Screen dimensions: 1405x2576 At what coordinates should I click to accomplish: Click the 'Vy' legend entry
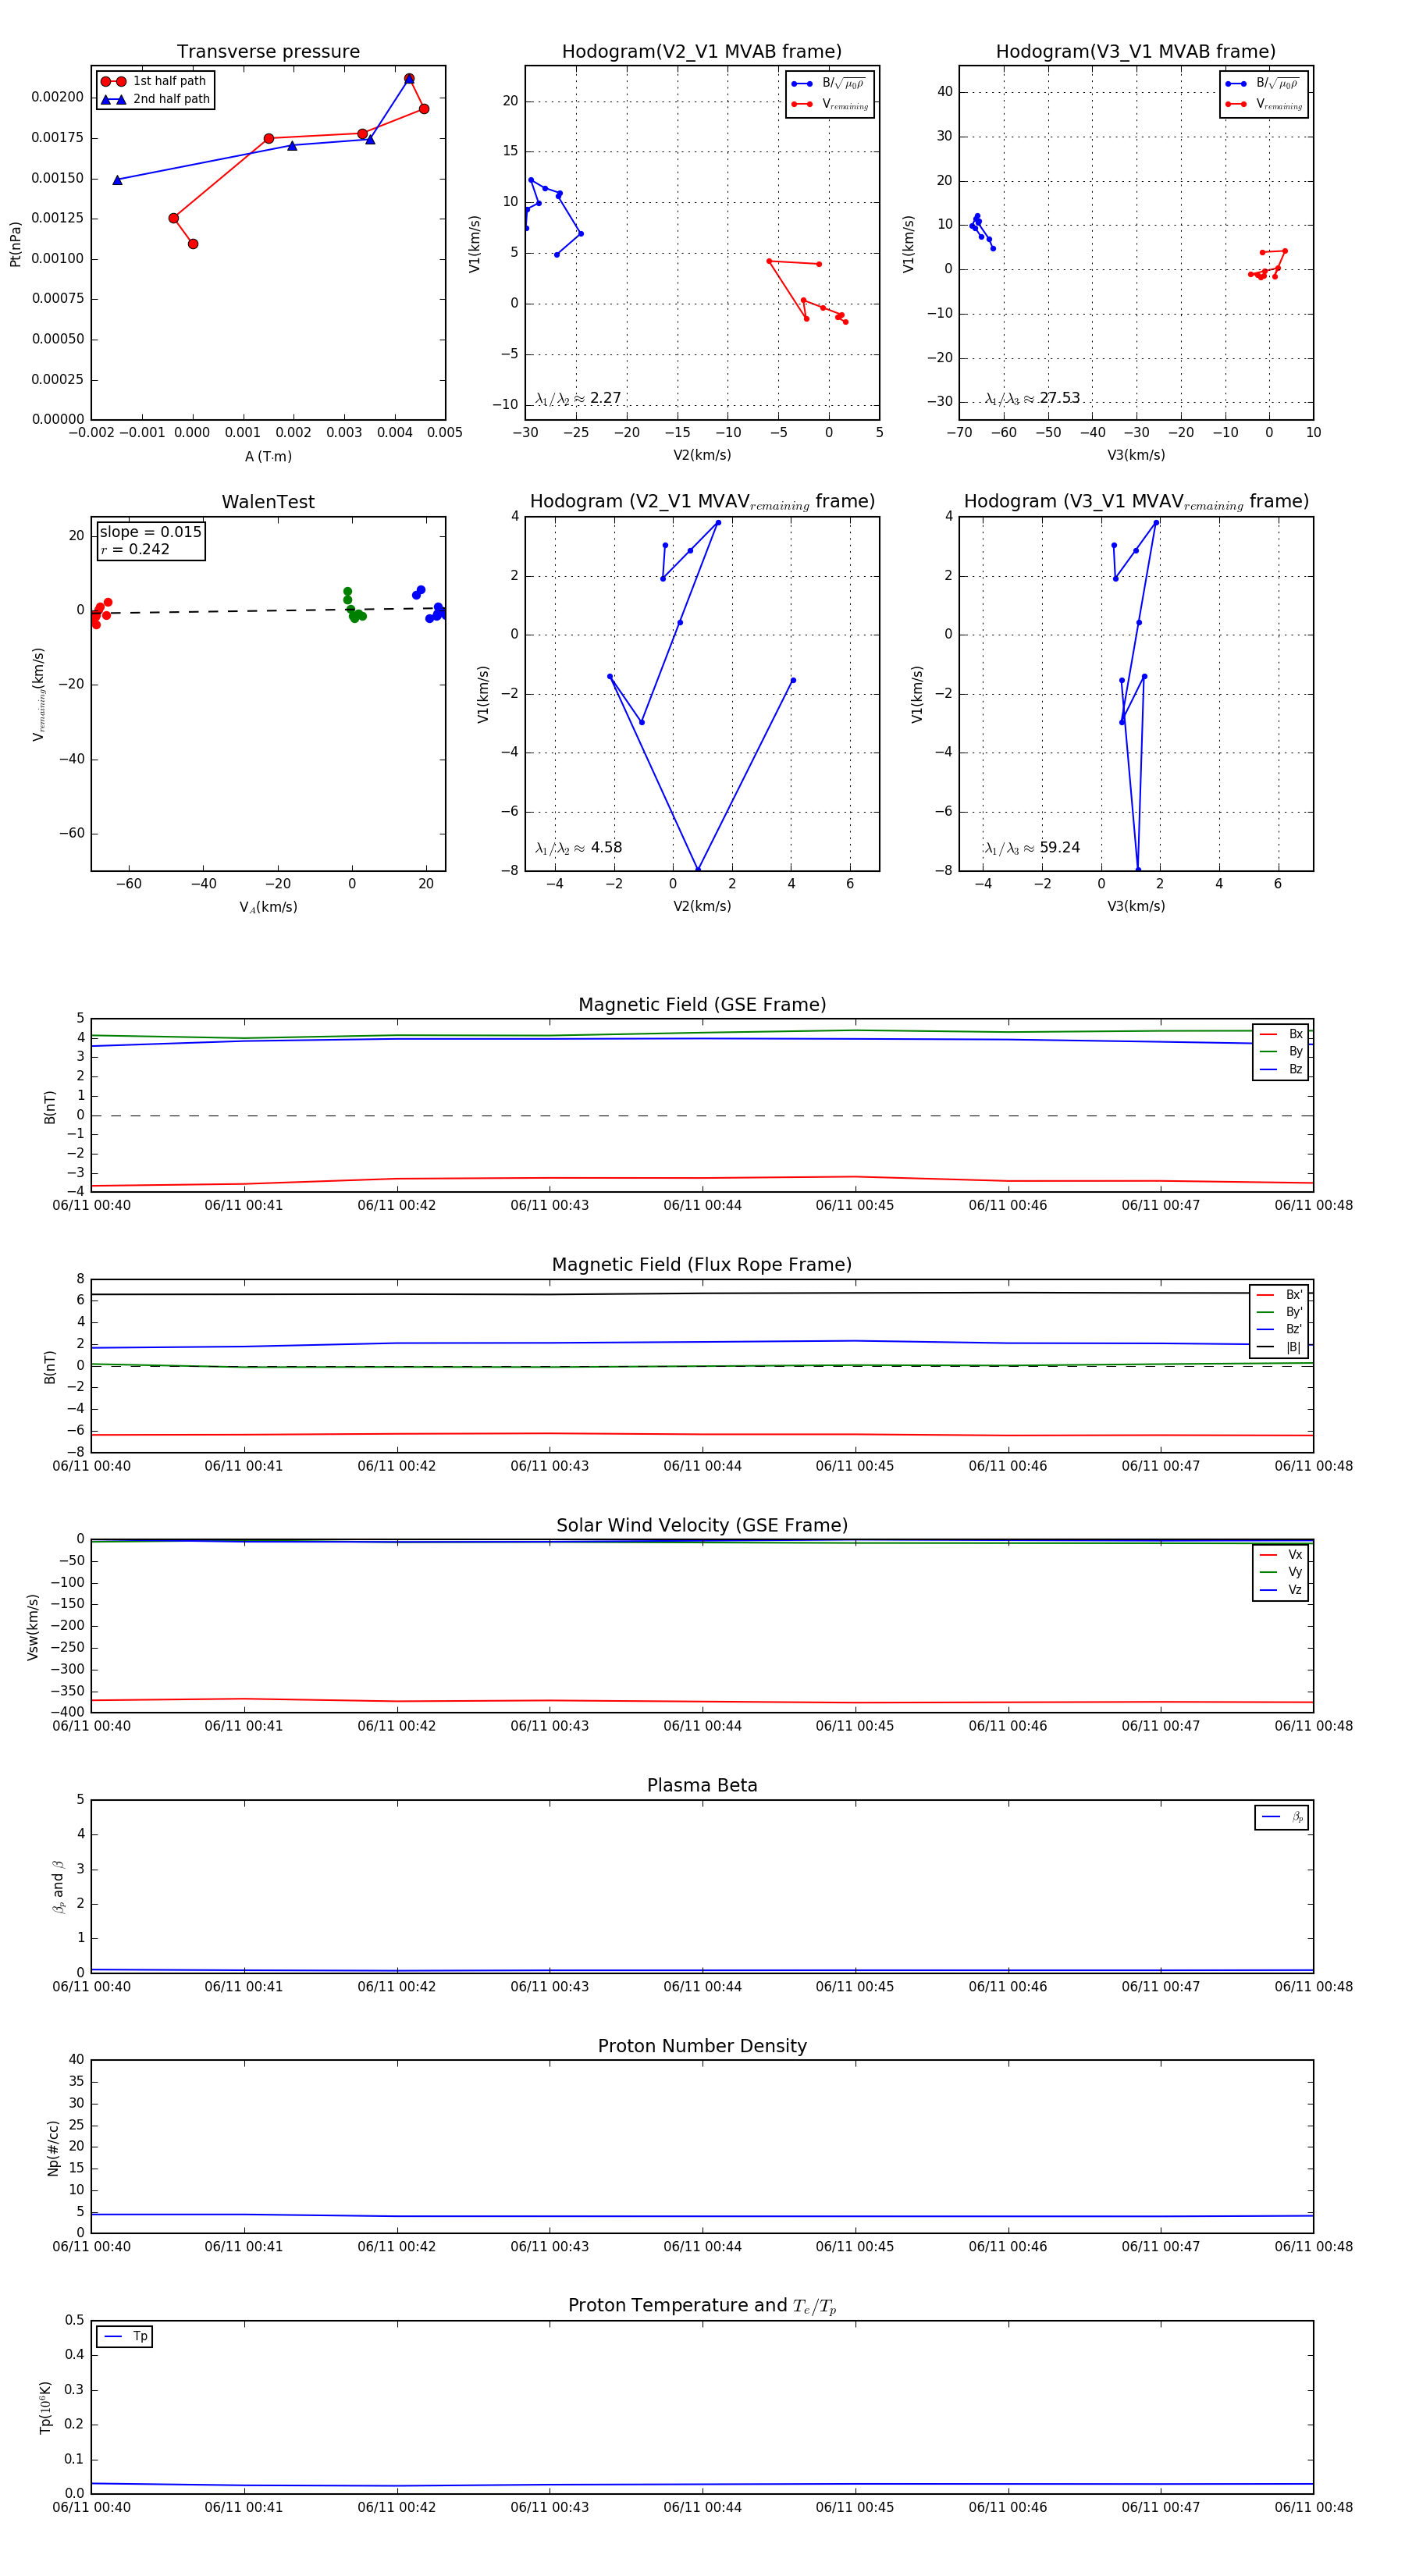coord(1281,1572)
